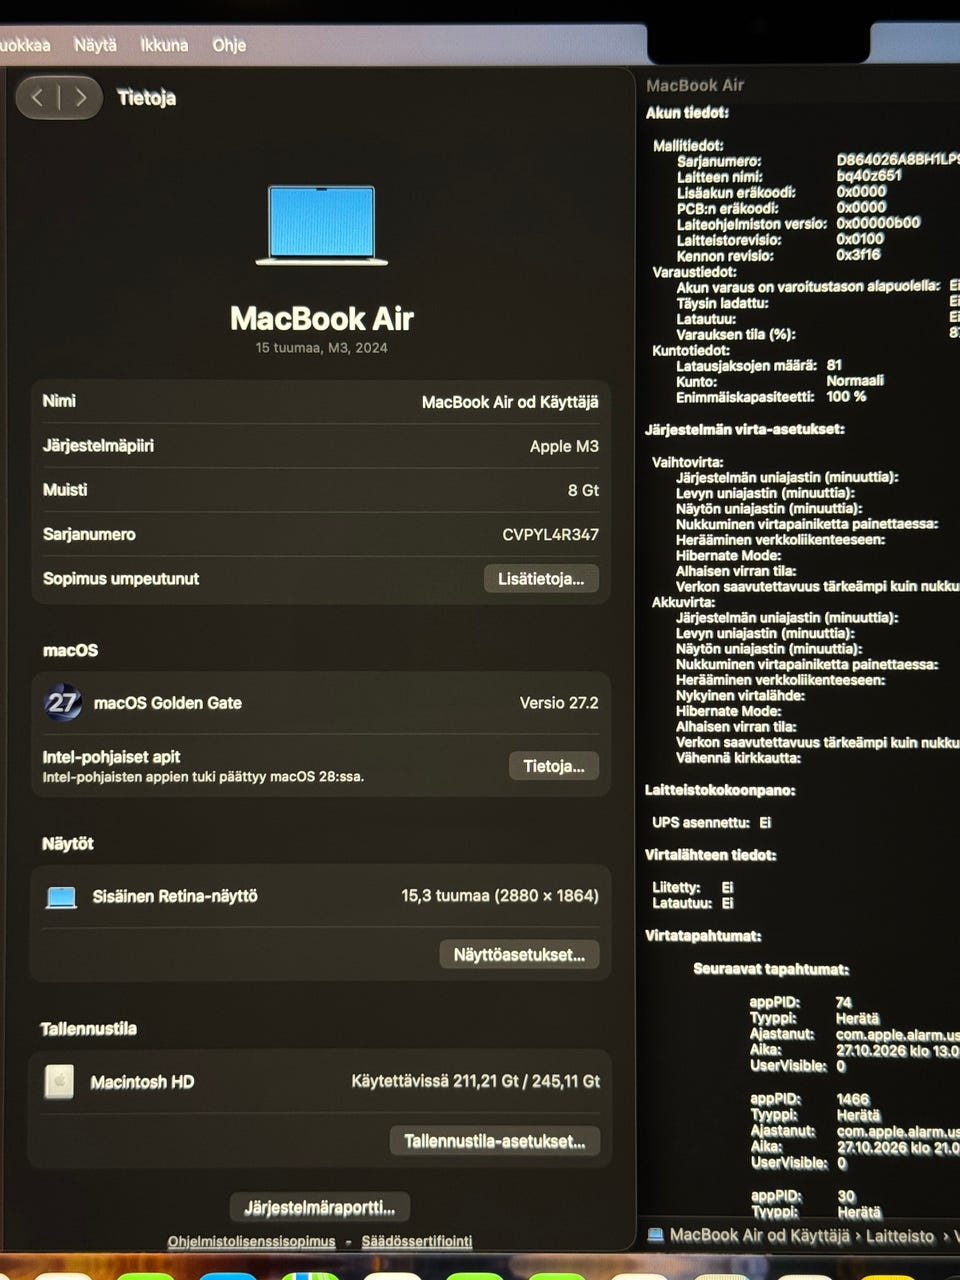Go forward with the right chevron

point(81,97)
